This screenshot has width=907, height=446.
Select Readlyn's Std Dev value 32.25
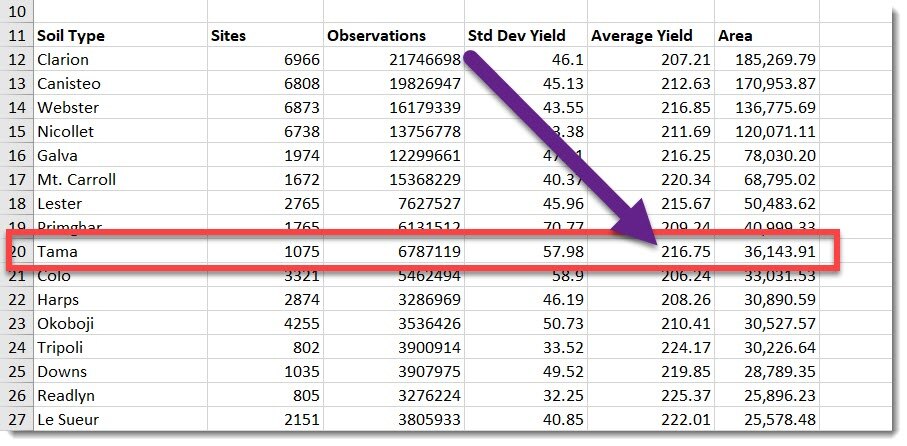561,396
